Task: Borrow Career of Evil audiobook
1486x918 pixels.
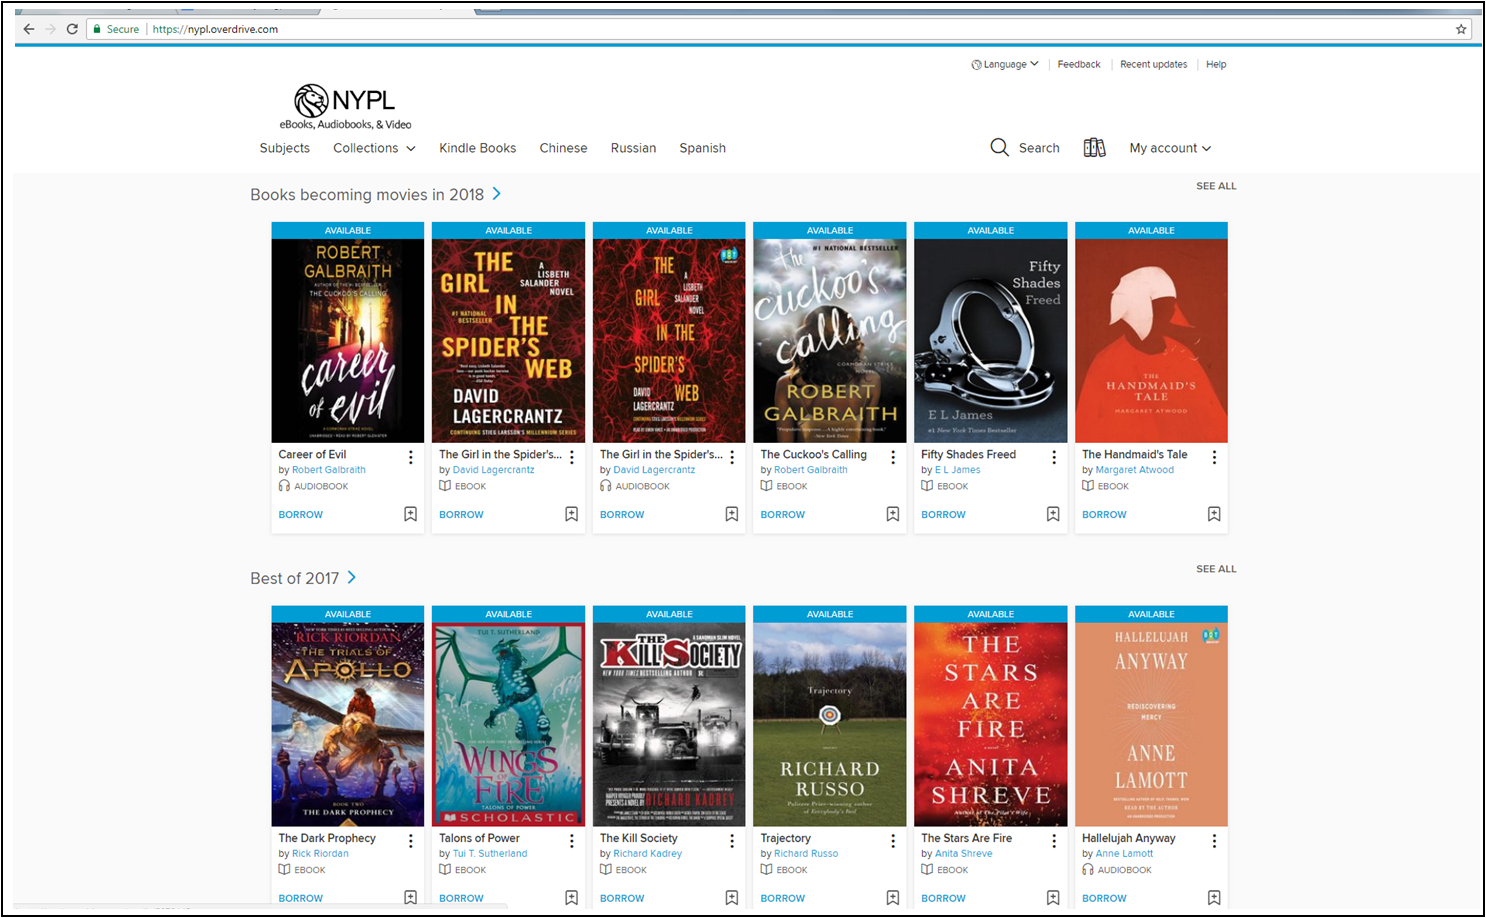Action: tap(301, 515)
